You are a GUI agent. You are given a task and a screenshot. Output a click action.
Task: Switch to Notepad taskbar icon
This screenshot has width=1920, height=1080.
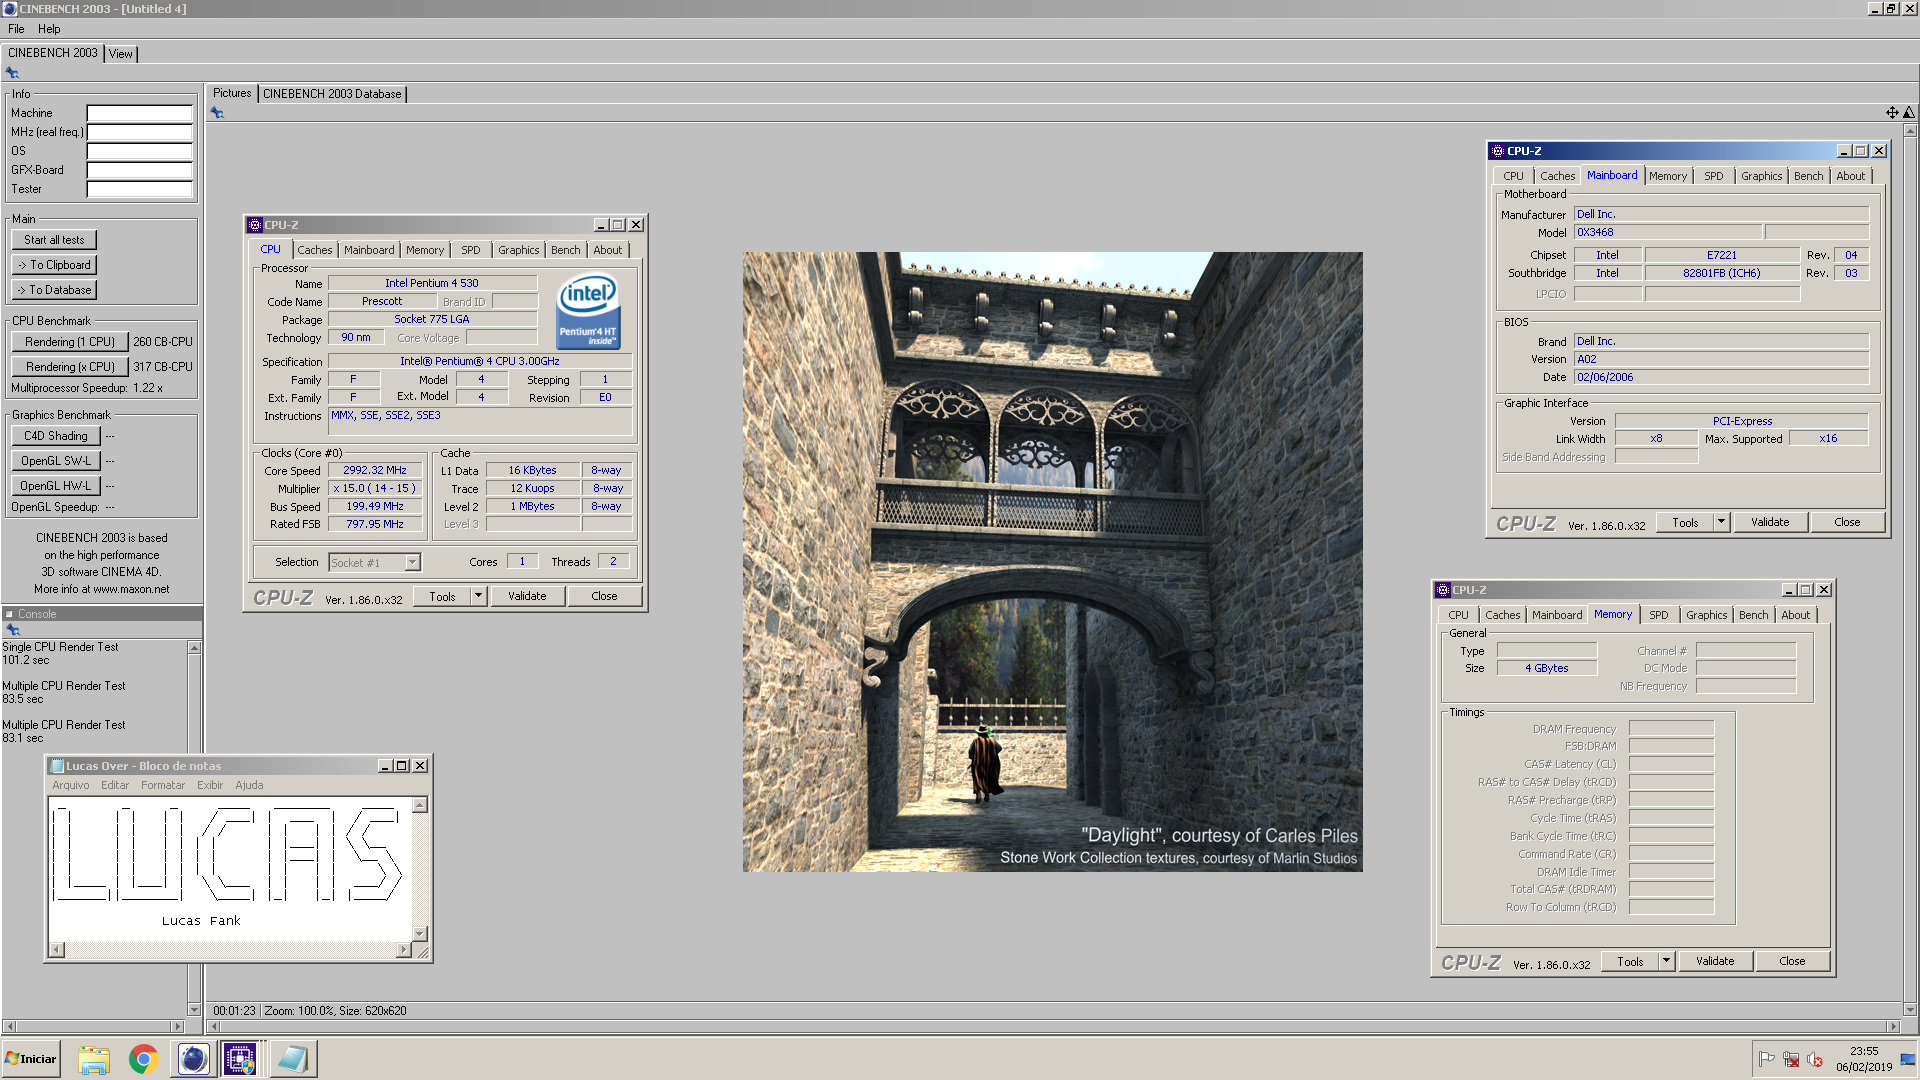[293, 1059]
